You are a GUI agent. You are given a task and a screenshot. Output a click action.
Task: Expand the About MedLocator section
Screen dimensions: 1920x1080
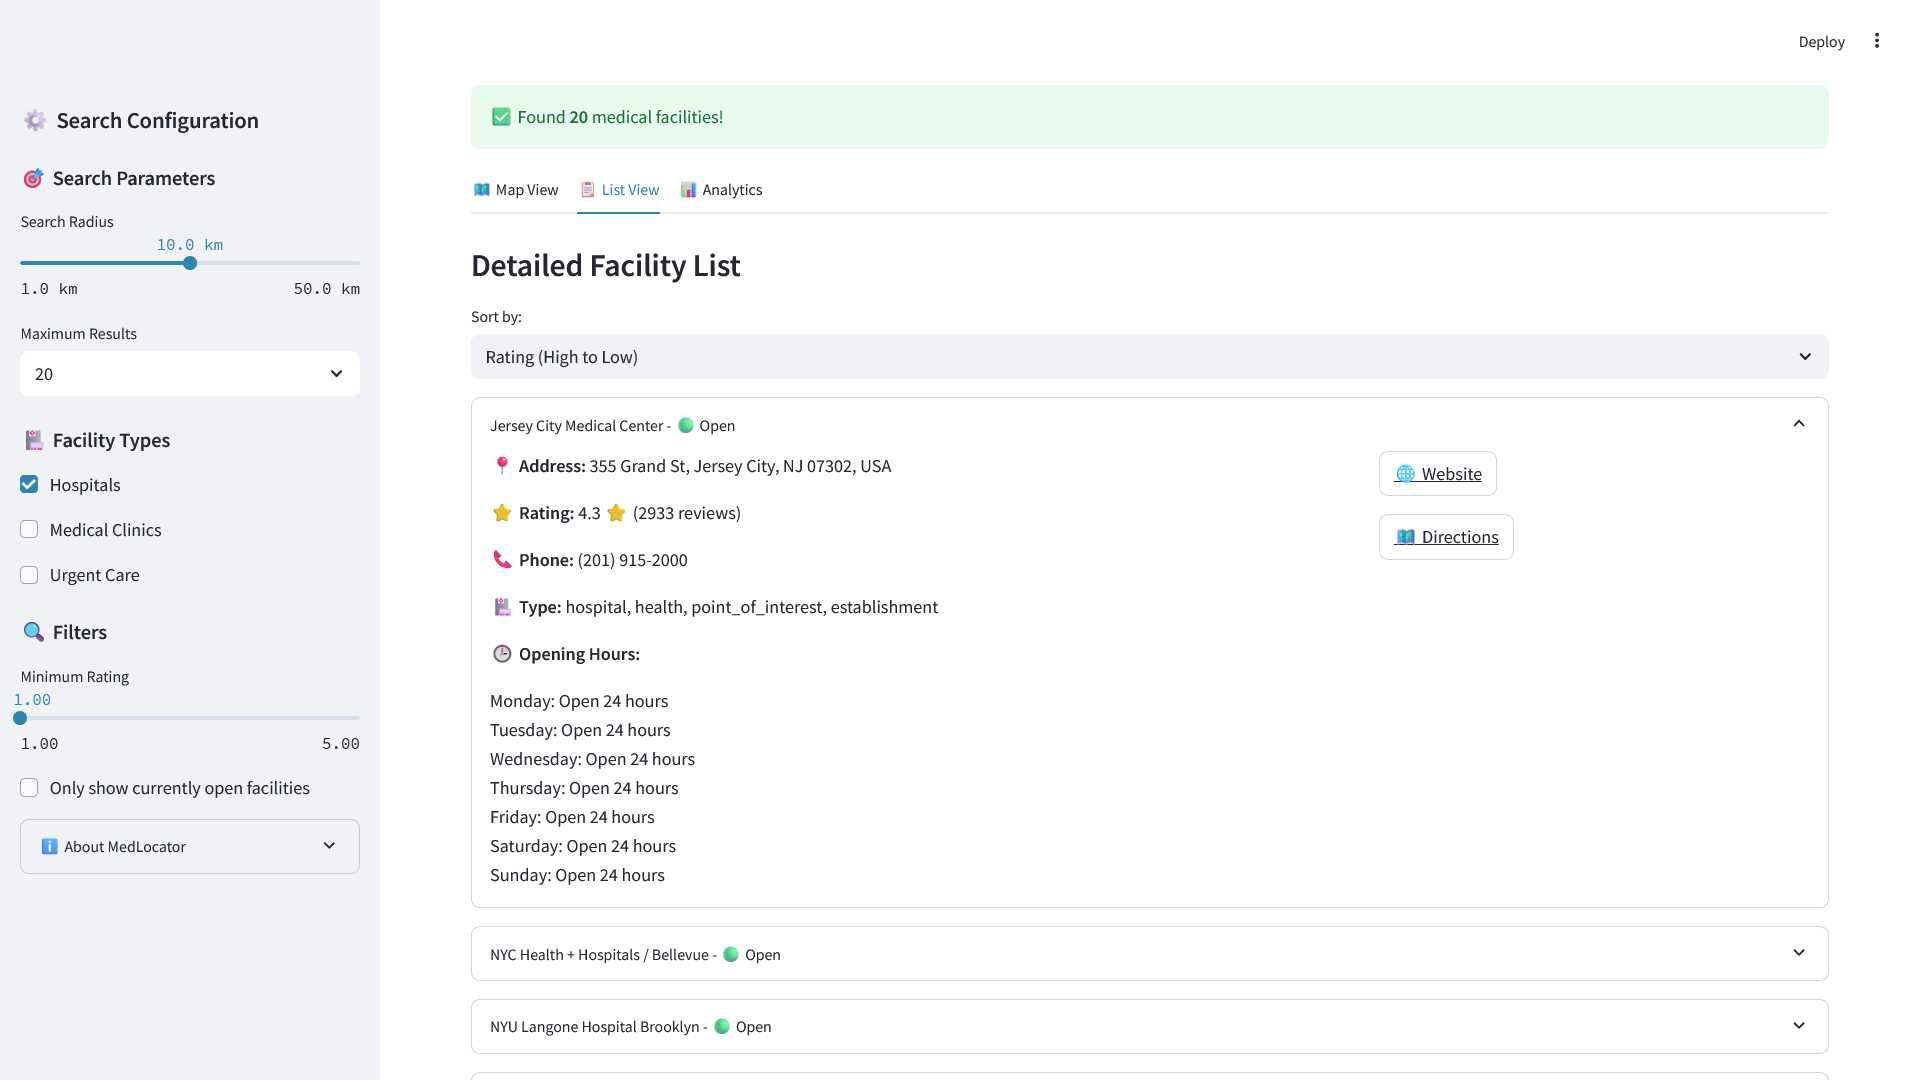[x=190, y=847]
